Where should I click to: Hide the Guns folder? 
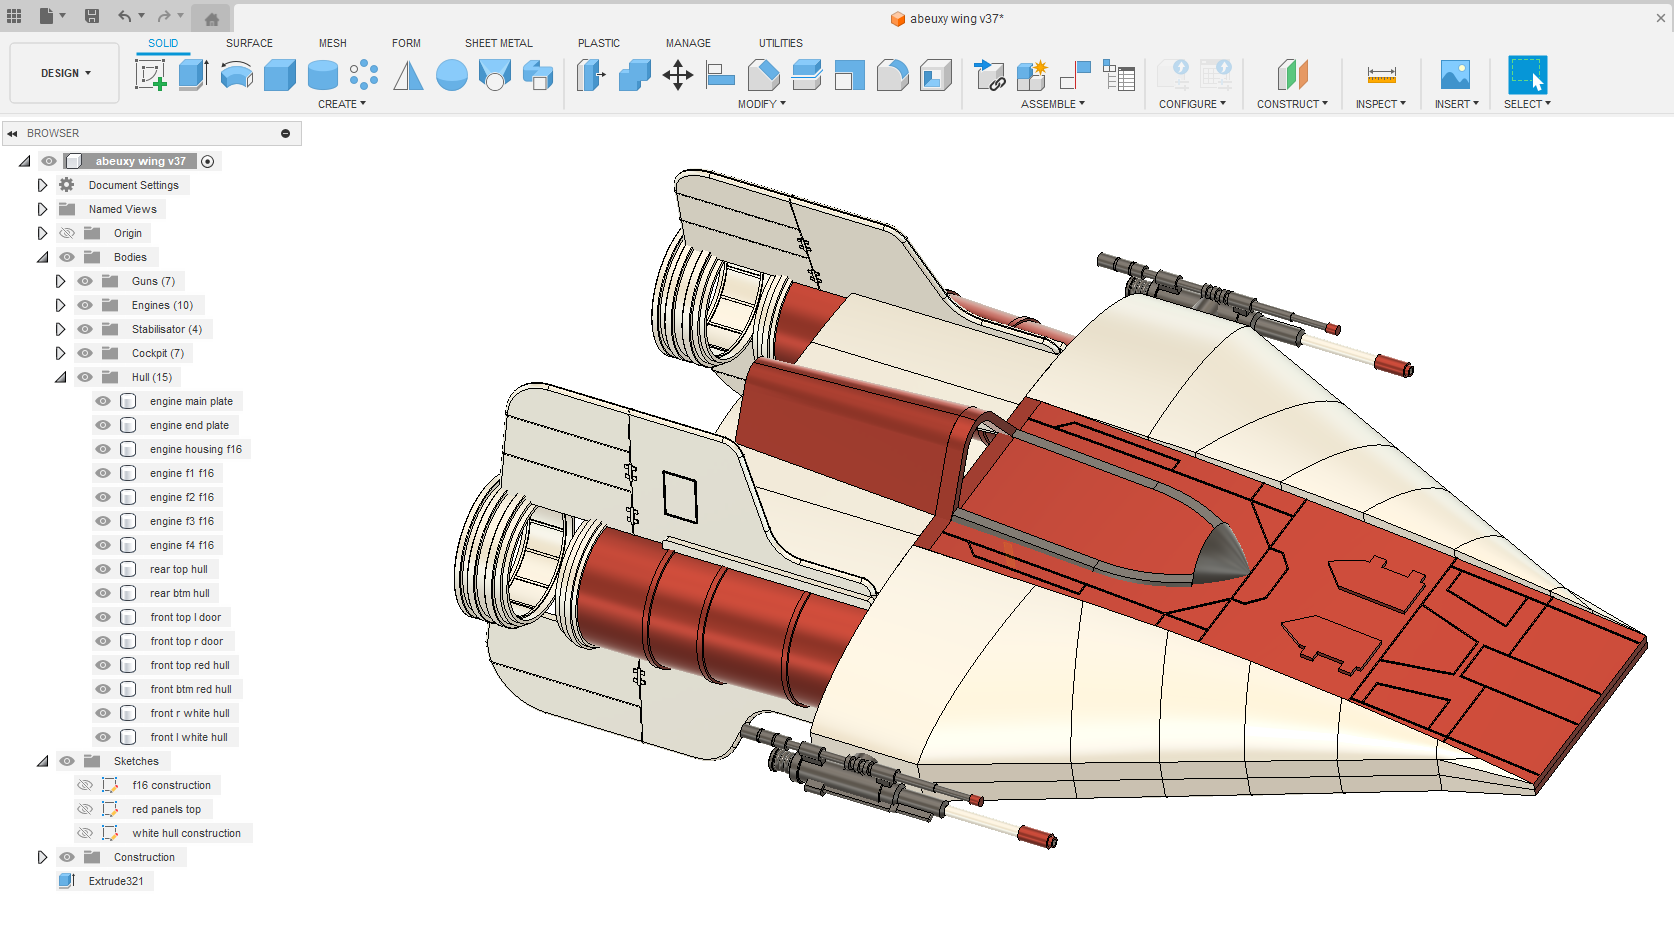coord(85,281)
